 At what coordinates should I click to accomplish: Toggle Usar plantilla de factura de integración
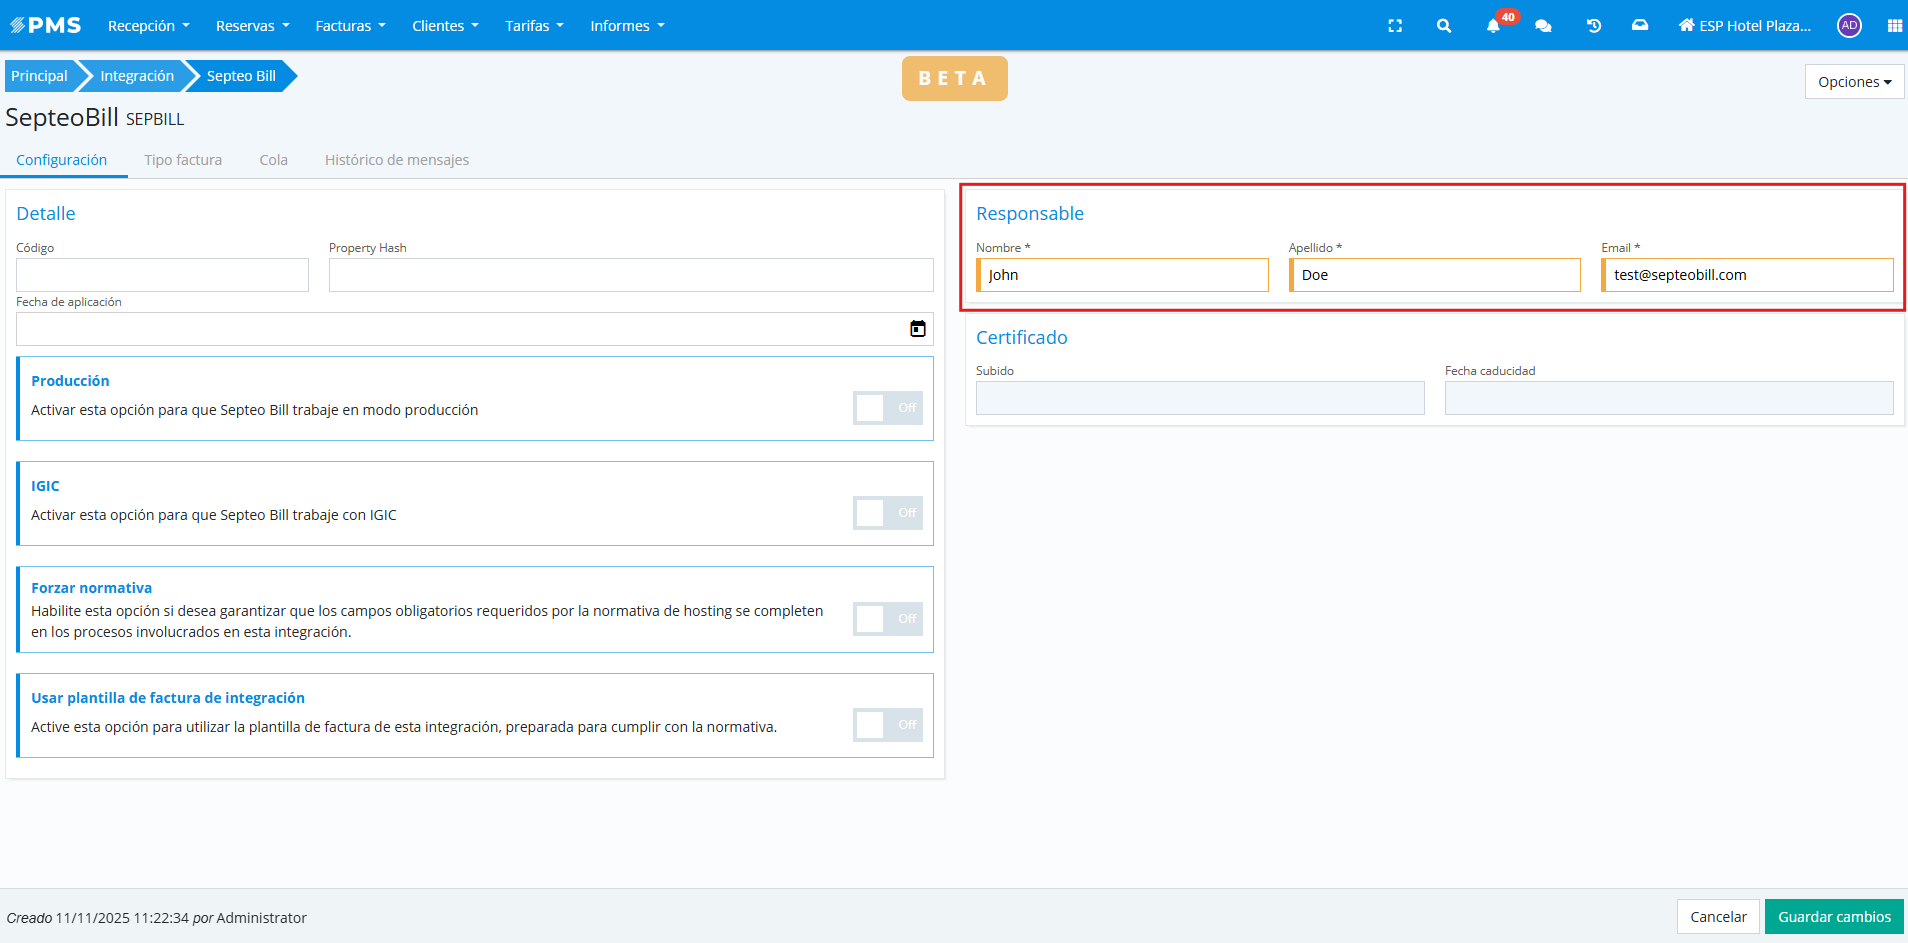click(887, 725)
